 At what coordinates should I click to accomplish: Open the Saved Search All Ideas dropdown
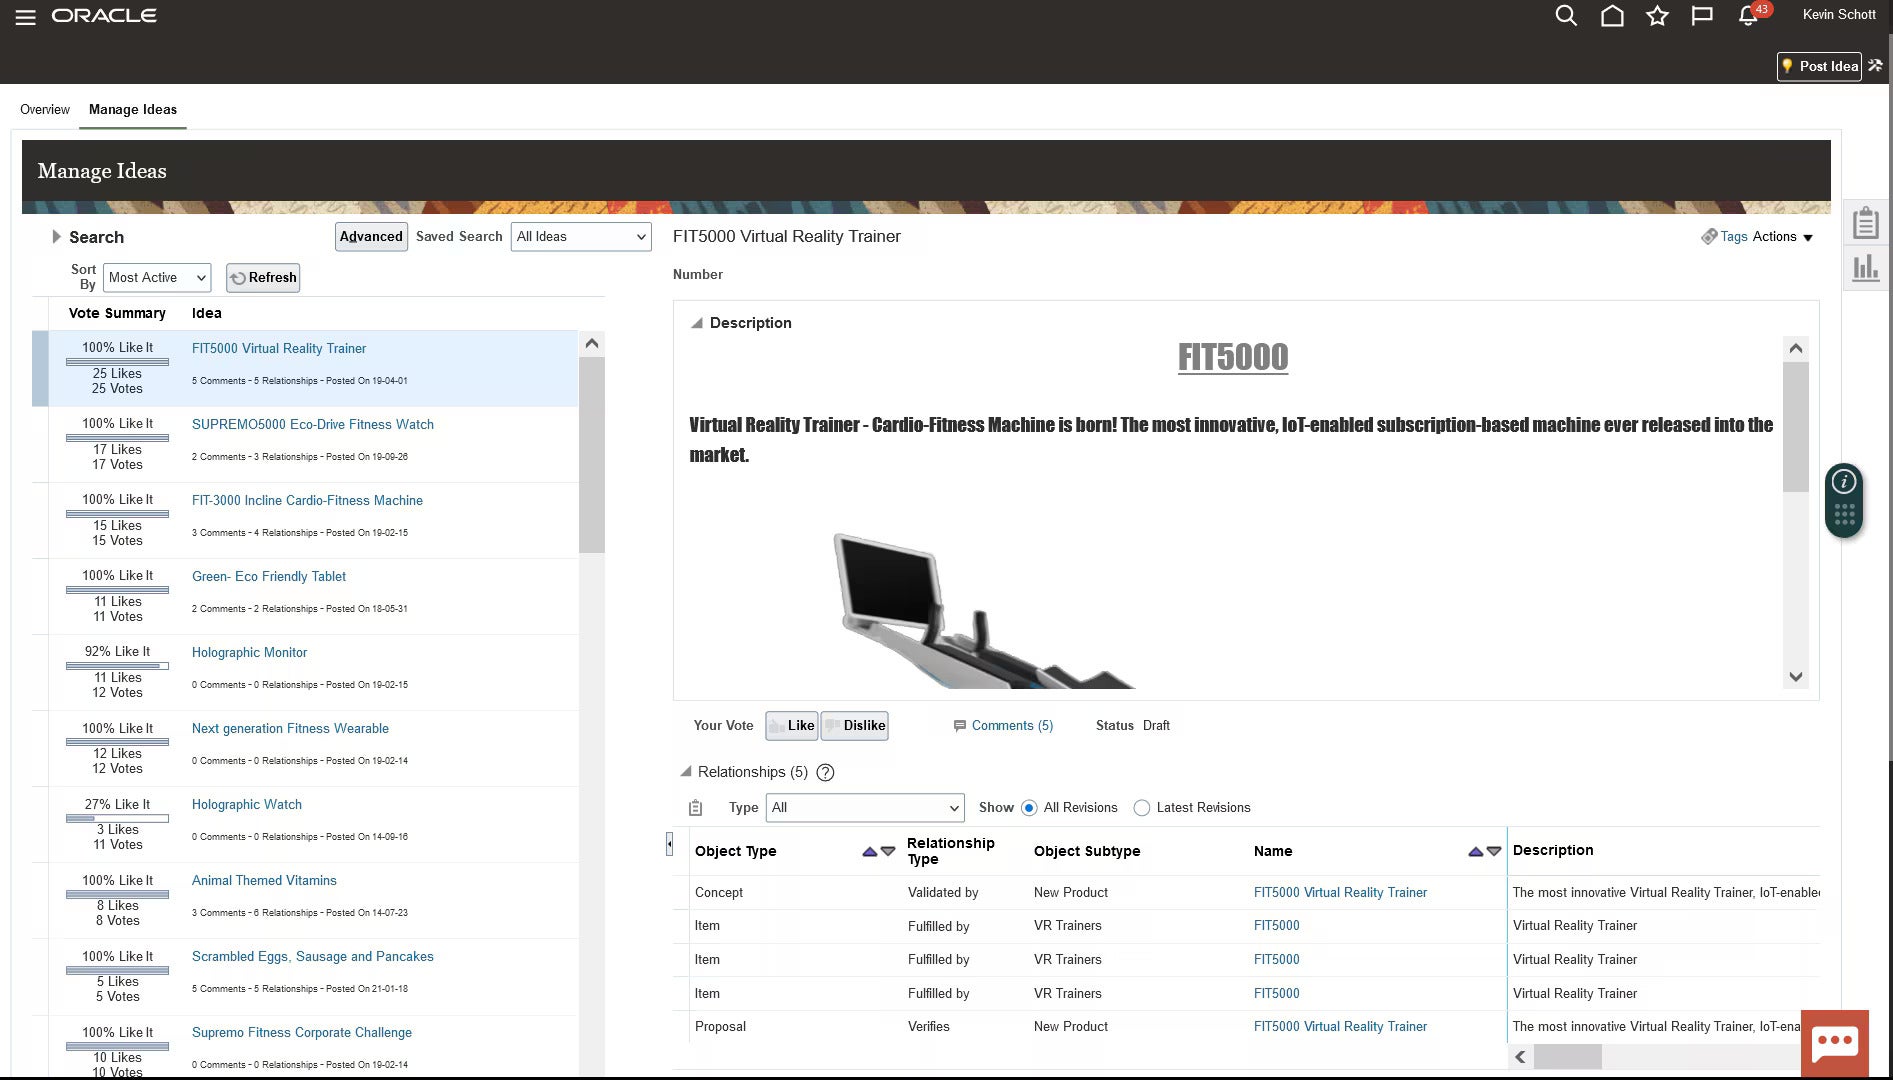[x=580, y=237]
